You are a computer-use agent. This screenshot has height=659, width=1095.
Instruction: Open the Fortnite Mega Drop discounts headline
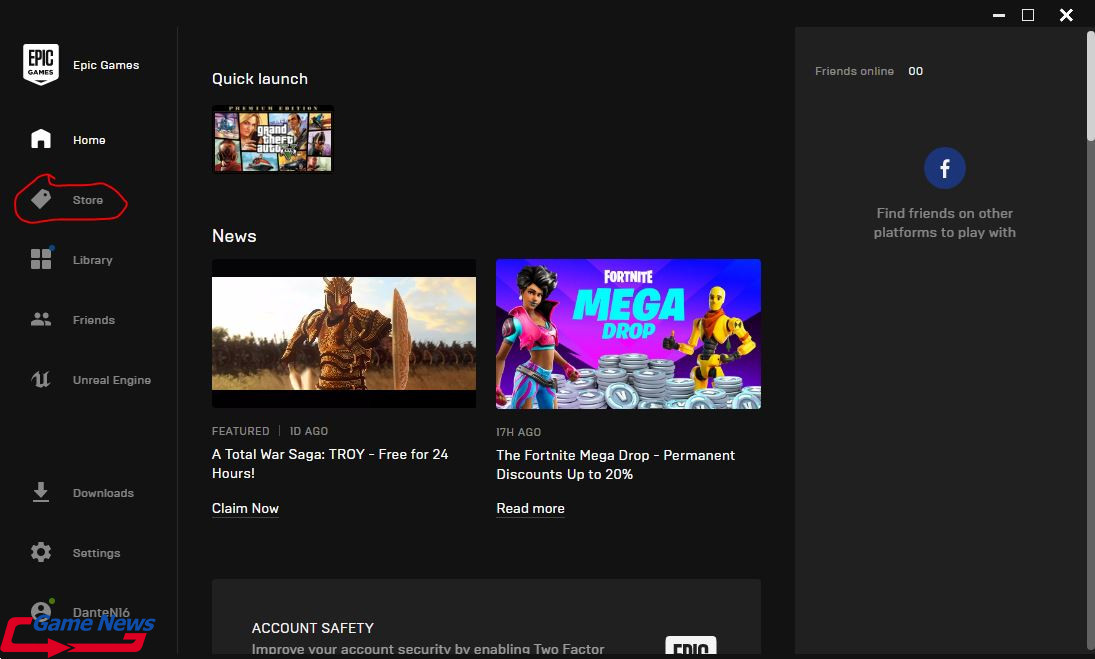pyautogui.click(x=615, y=464)
